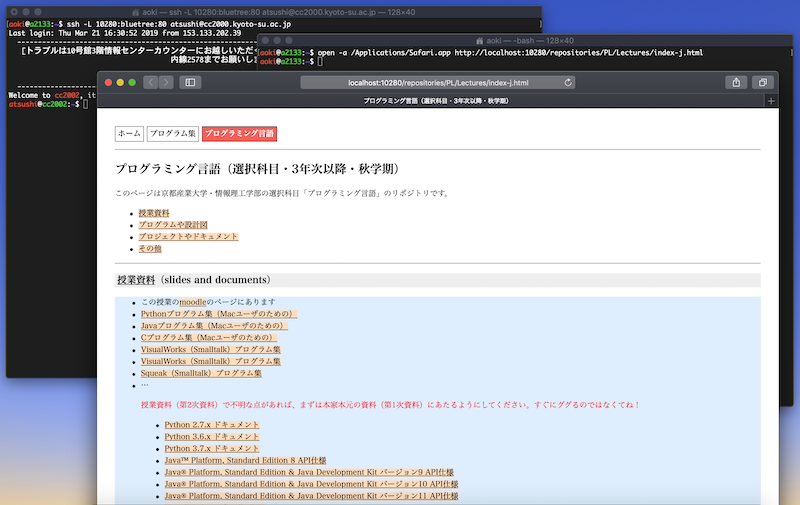This screenshot has height=505, width=800.
Task: Open Python 3.7.x ドキュメント link
Action: coord(212,448)
